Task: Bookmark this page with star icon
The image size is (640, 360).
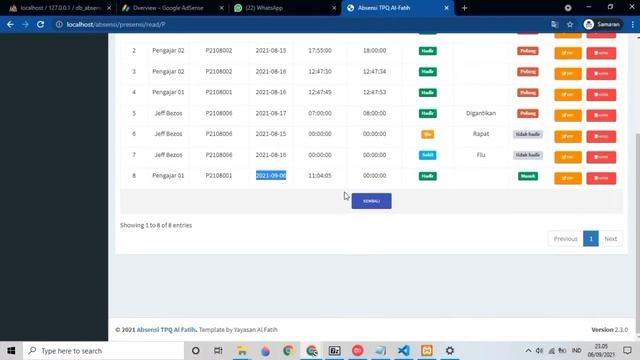Action: 570,24
